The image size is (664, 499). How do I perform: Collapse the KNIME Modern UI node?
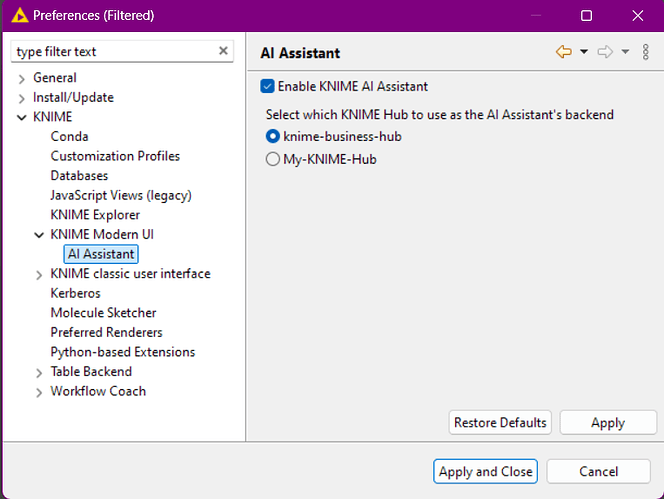coord(39,235)
